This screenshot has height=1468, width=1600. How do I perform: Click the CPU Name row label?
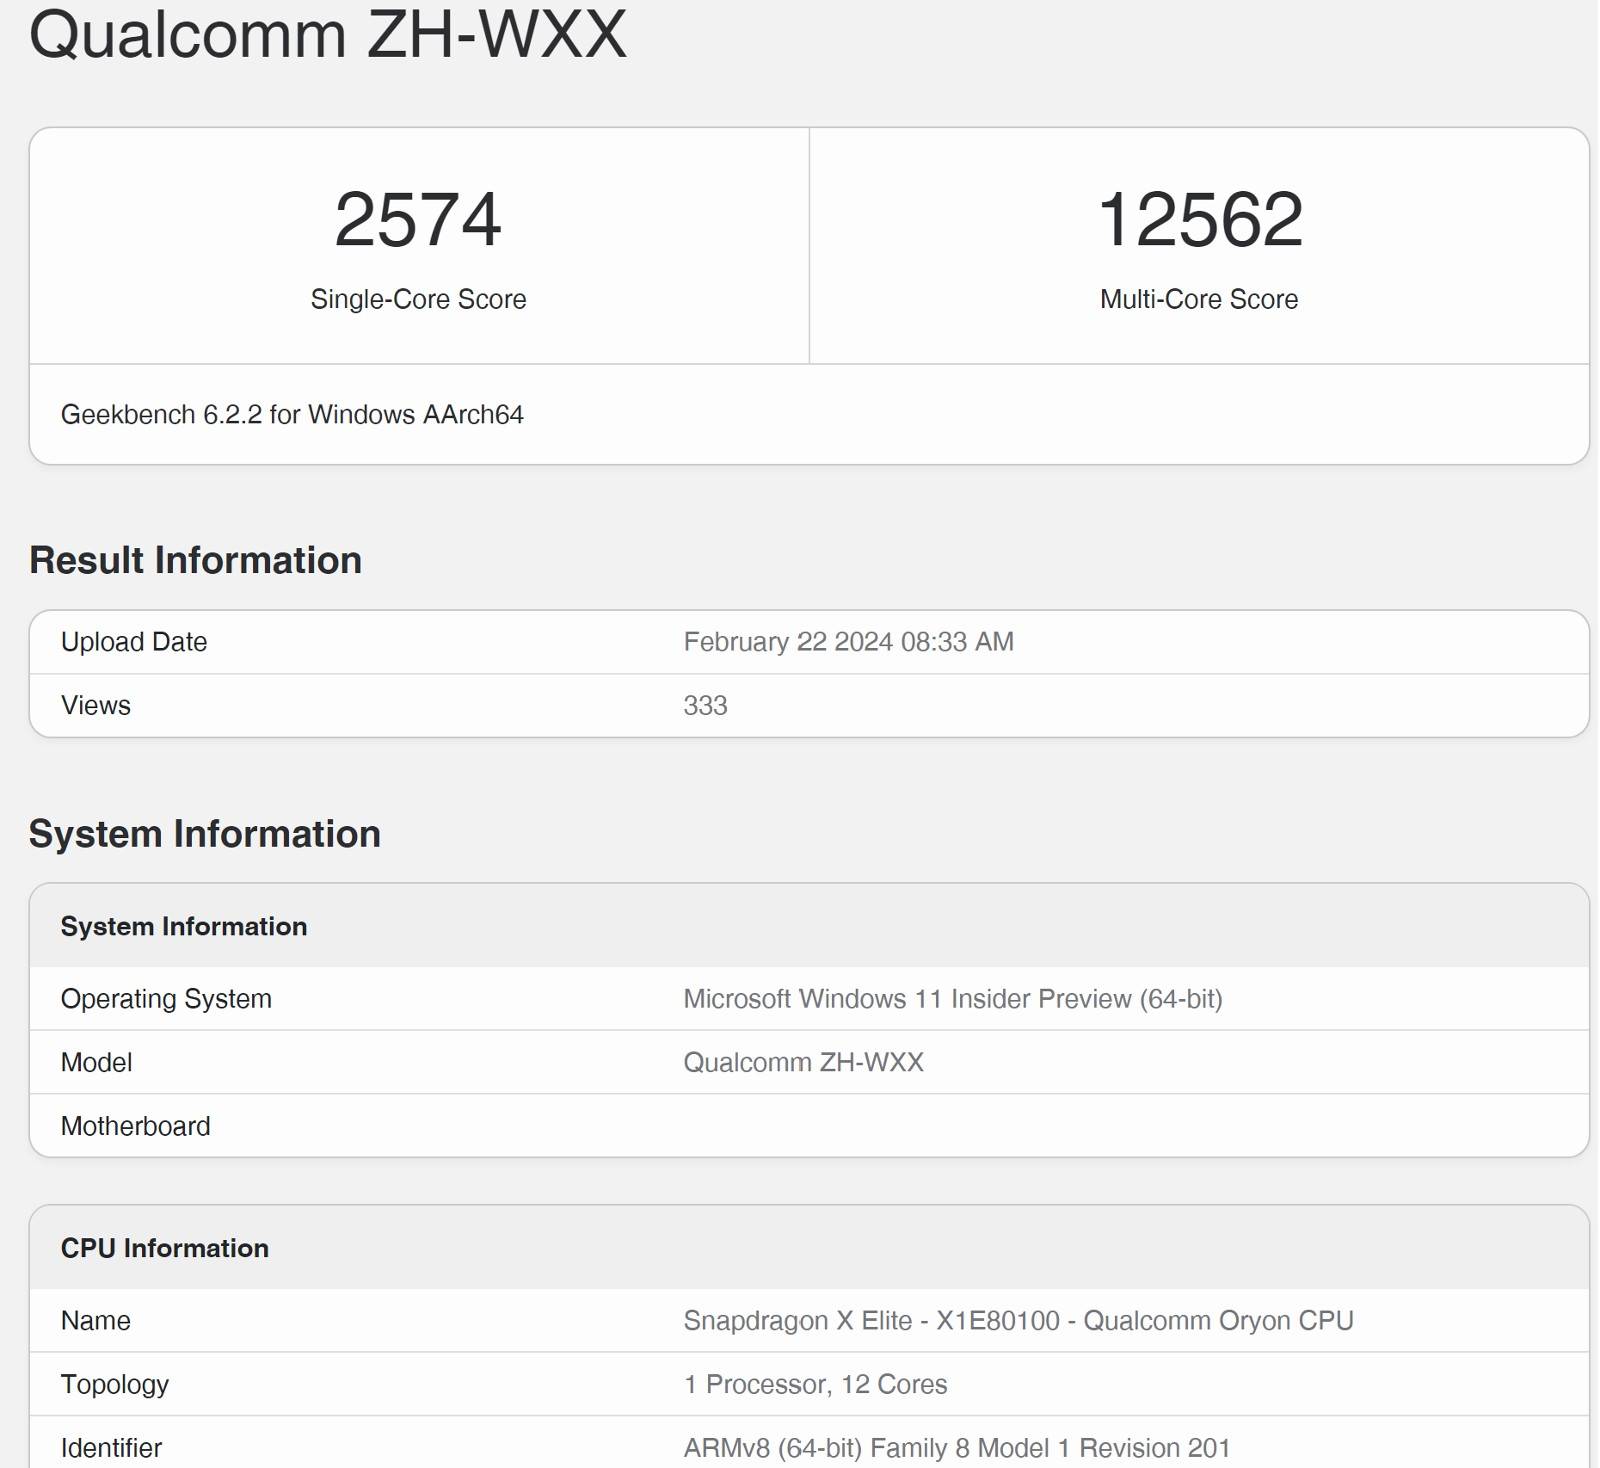pyautogui.click(x=96, y=1321)
